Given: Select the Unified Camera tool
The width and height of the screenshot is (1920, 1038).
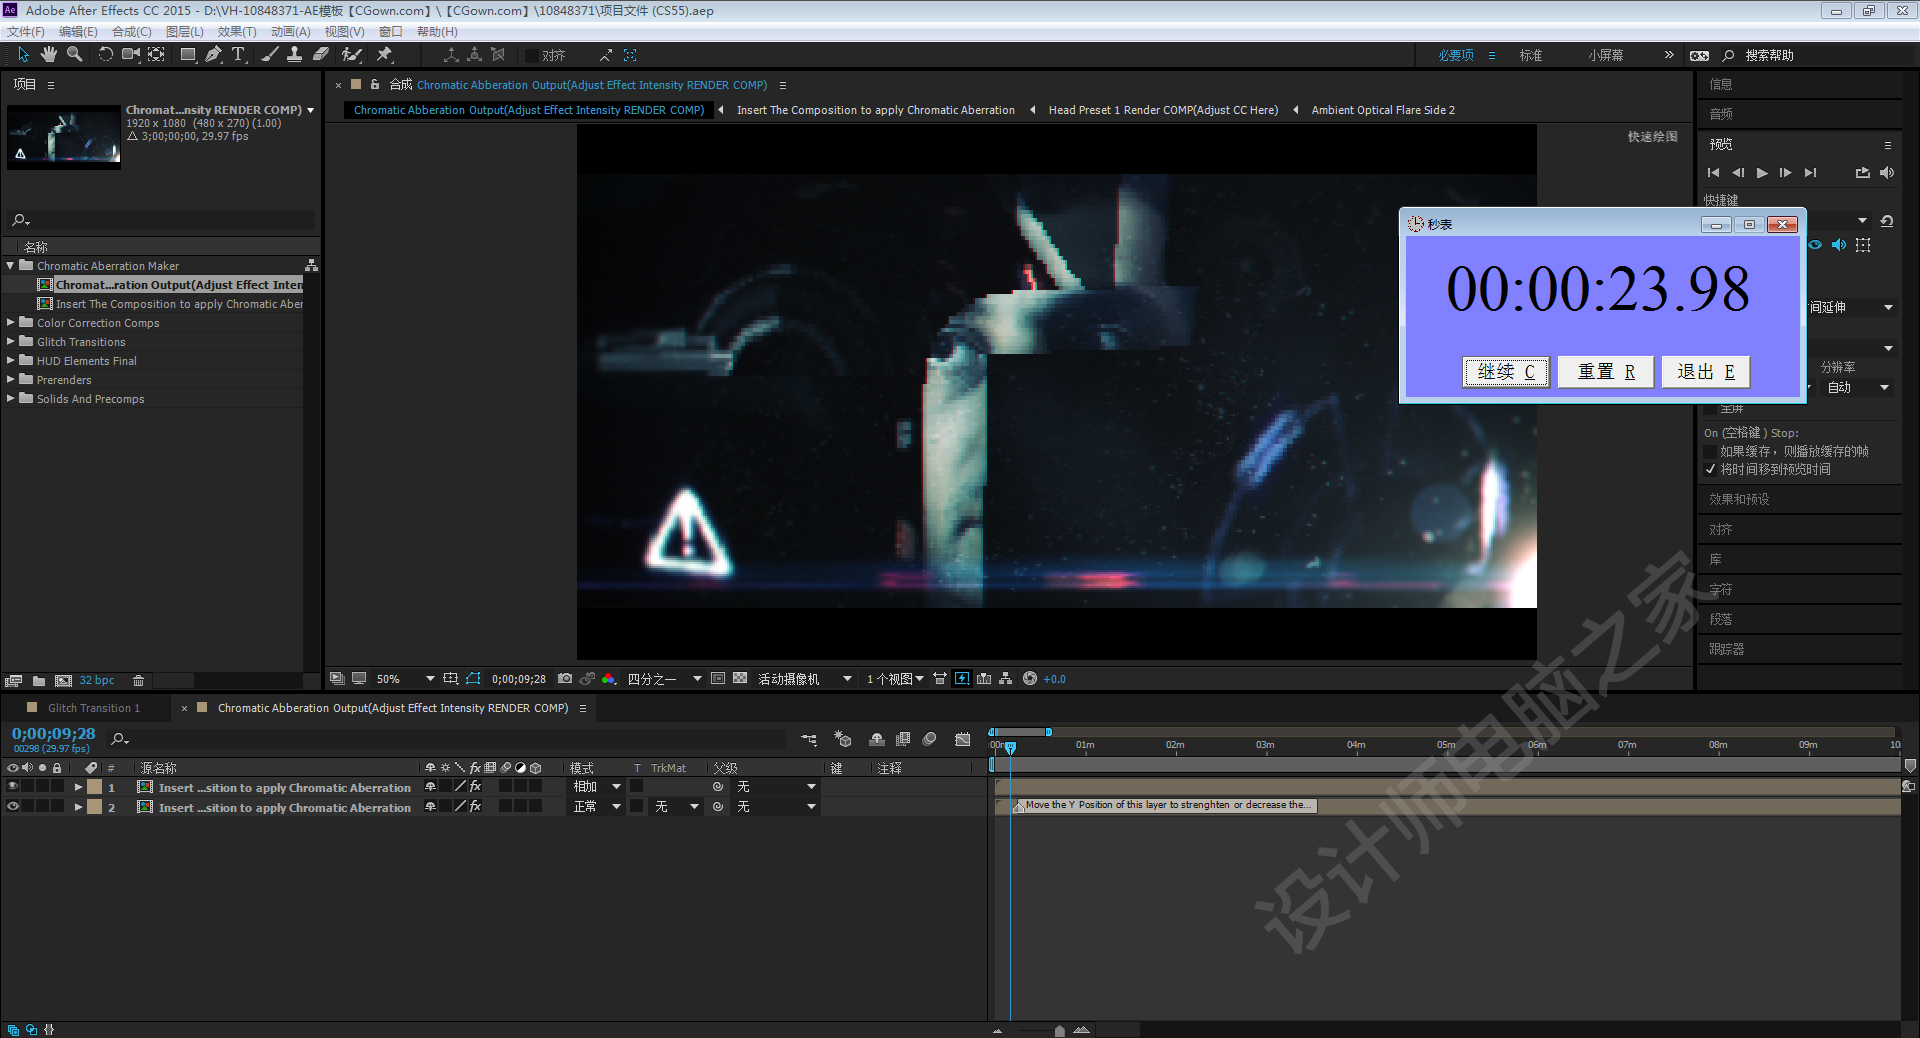Looking at the screenshot, I should (130, 54).
